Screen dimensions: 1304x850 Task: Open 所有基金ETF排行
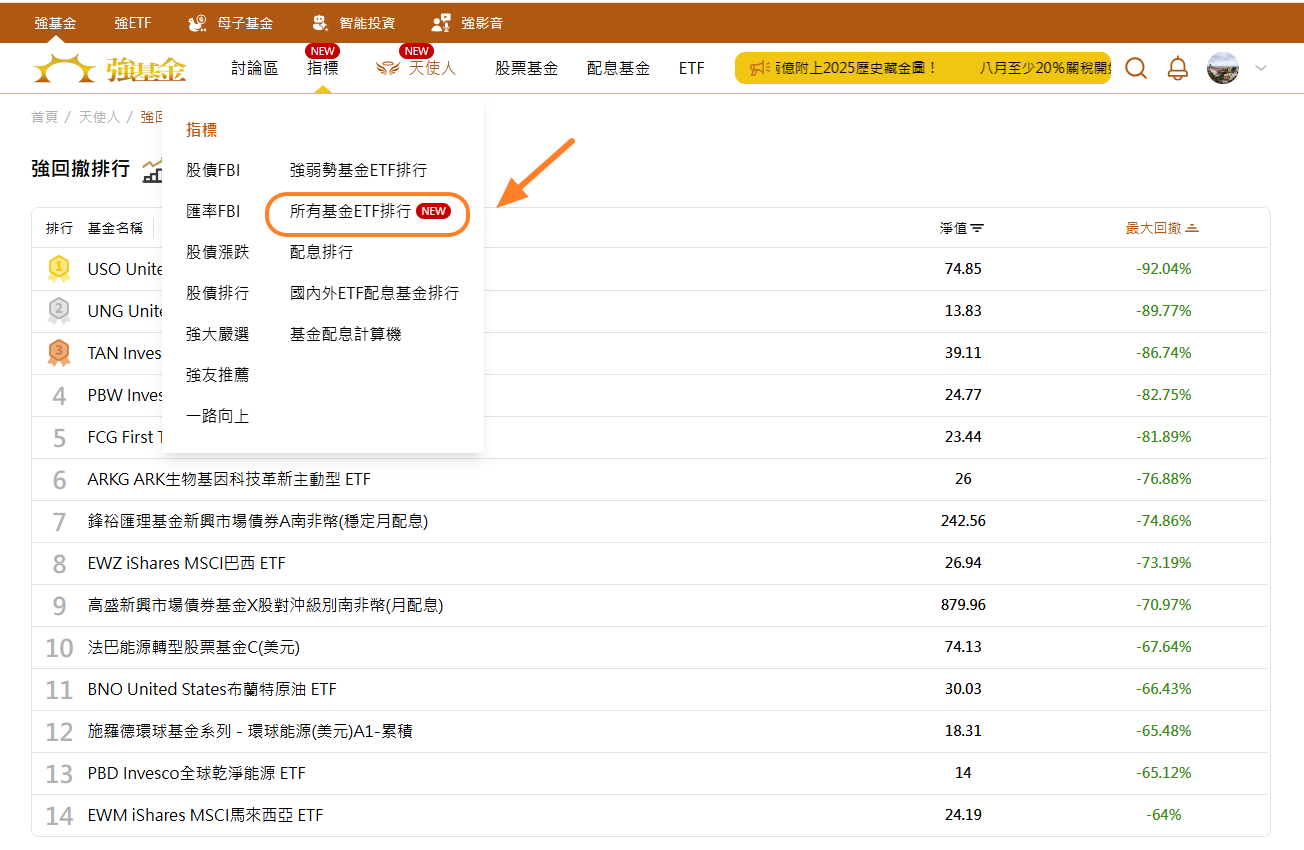[x=350, y=211]
